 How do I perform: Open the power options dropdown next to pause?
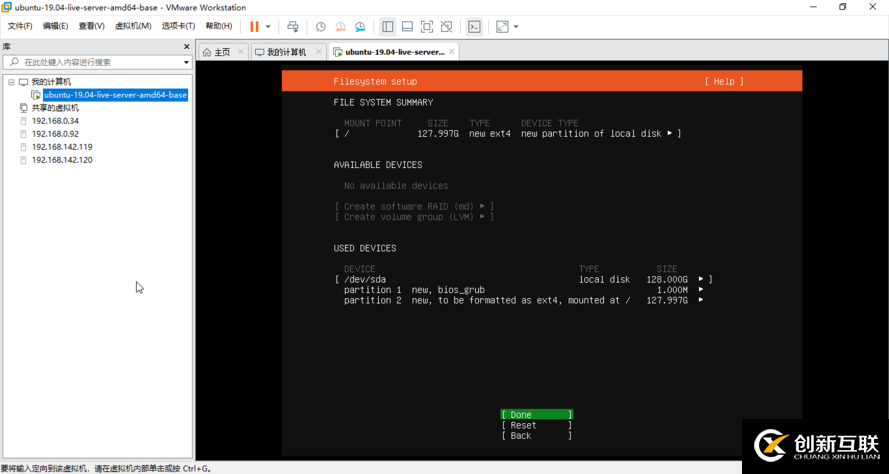click(268, 27)
